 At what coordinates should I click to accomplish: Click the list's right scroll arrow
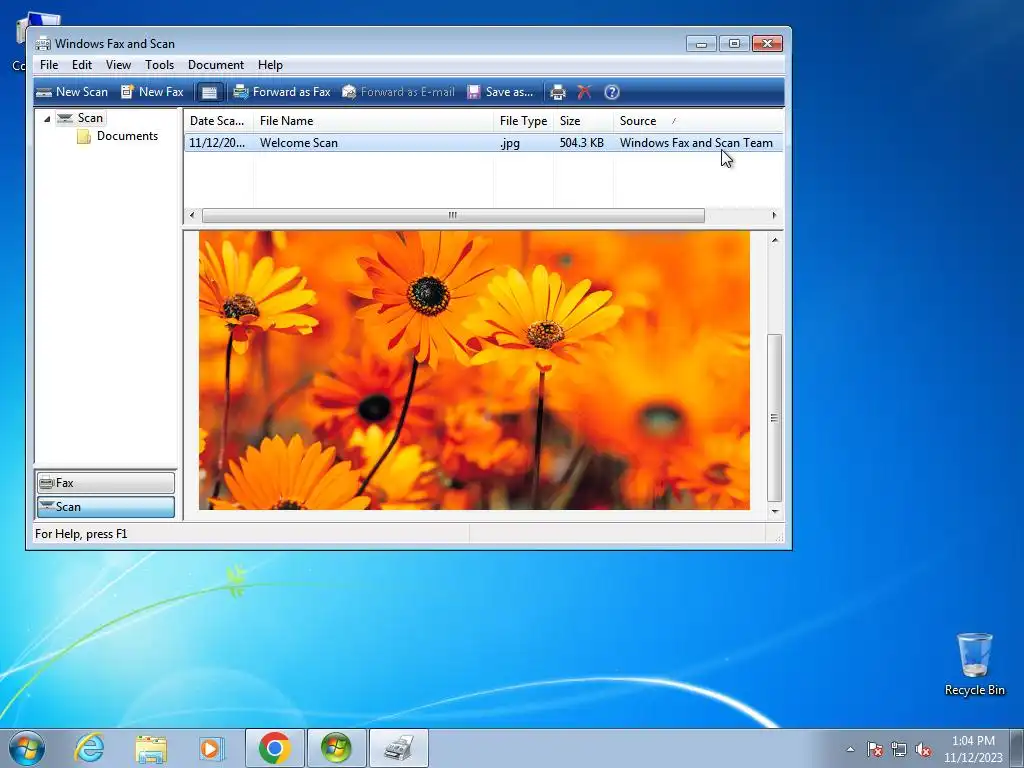coord(775,216)
